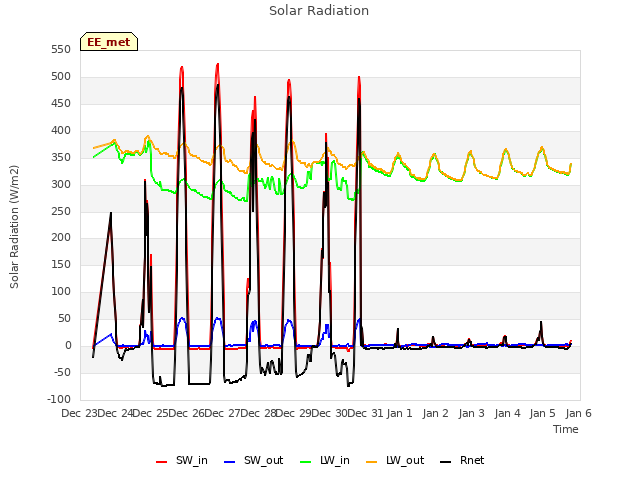
Task: Click the Solar Radiation chart title
Action: click(319, 11)
